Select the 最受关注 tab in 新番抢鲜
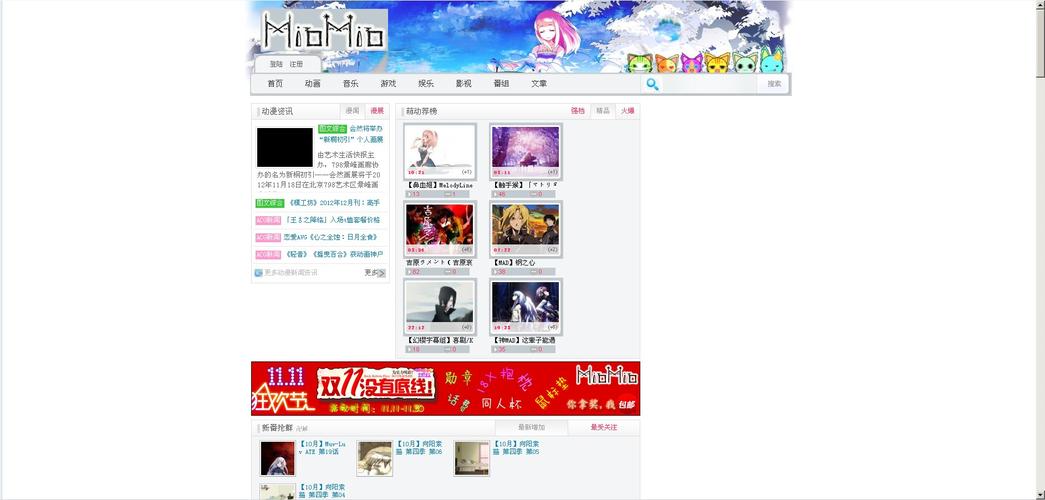The height and width of the screenshot is (500, 1045). point(604,427)
